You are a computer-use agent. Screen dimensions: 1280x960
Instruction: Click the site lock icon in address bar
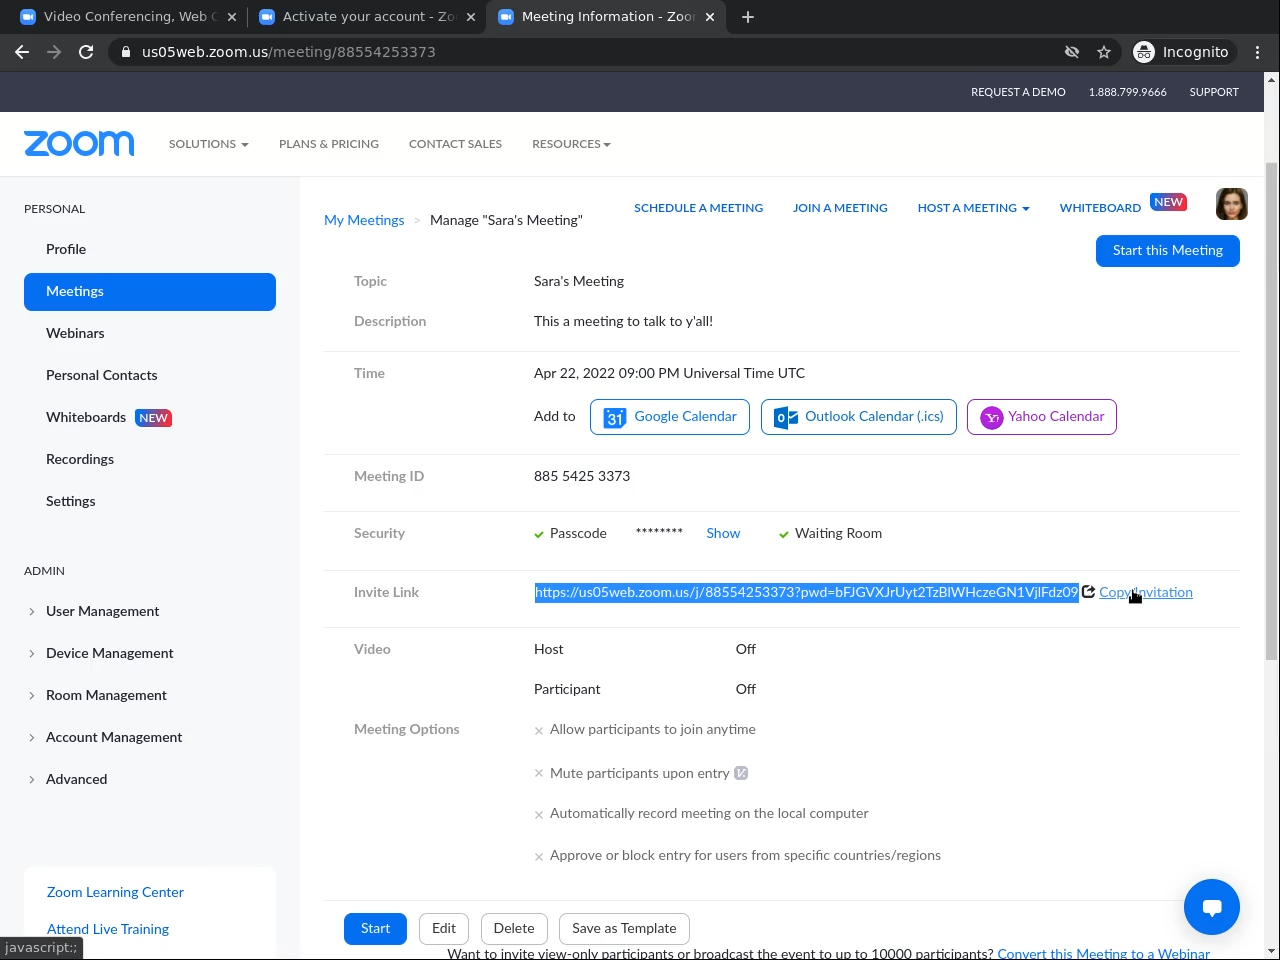[x=126, y=52]
